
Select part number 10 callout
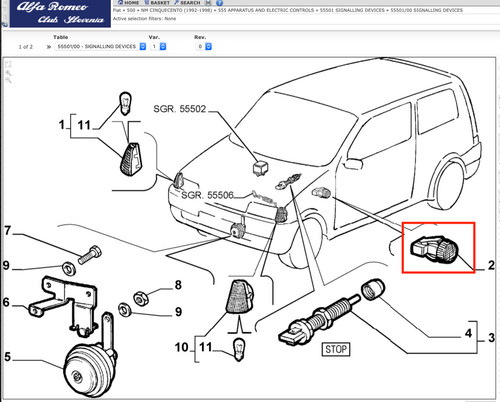pos(182,347)
